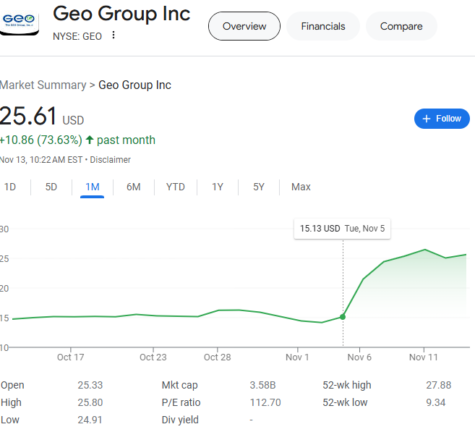The width and height of the screenshot is (475, 432).
Task: Select the Overview tab
Action: 244,26
